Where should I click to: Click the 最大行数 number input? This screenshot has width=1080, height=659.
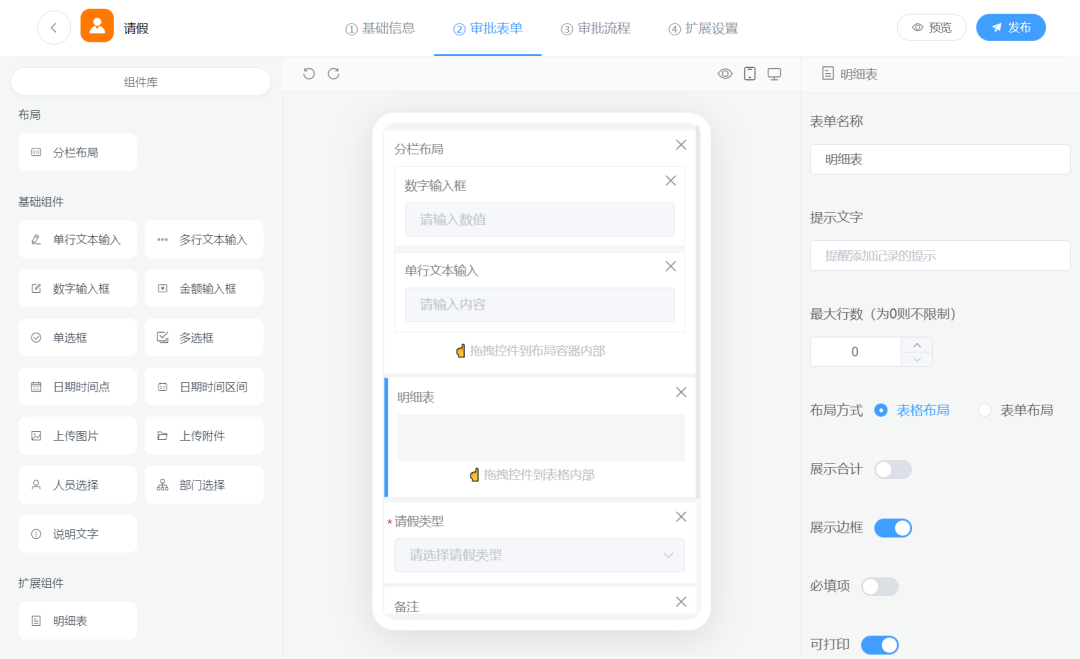[x=855, y=352]
